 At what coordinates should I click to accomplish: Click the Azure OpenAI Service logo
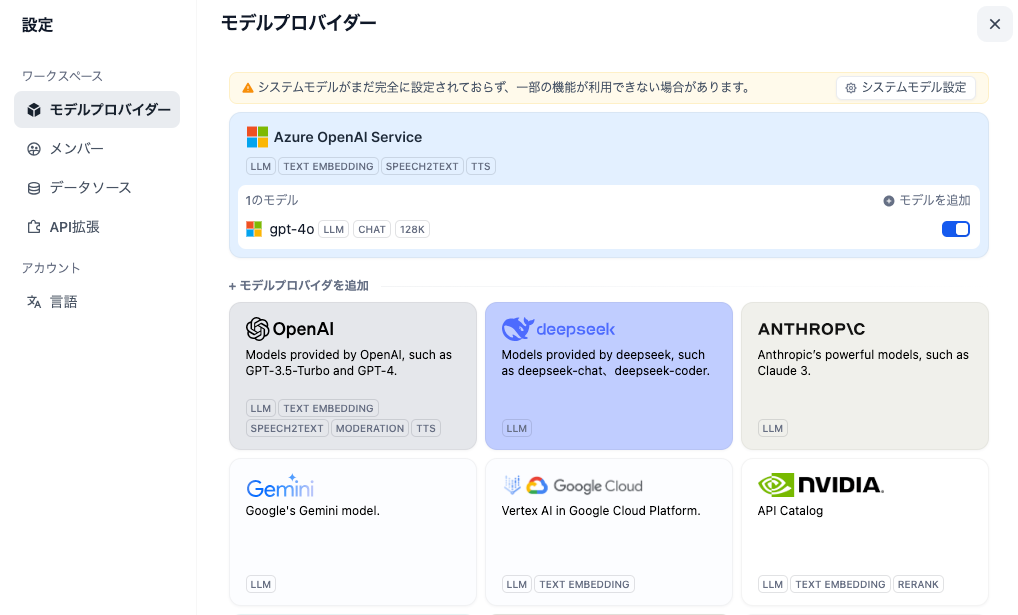[257, 137]
